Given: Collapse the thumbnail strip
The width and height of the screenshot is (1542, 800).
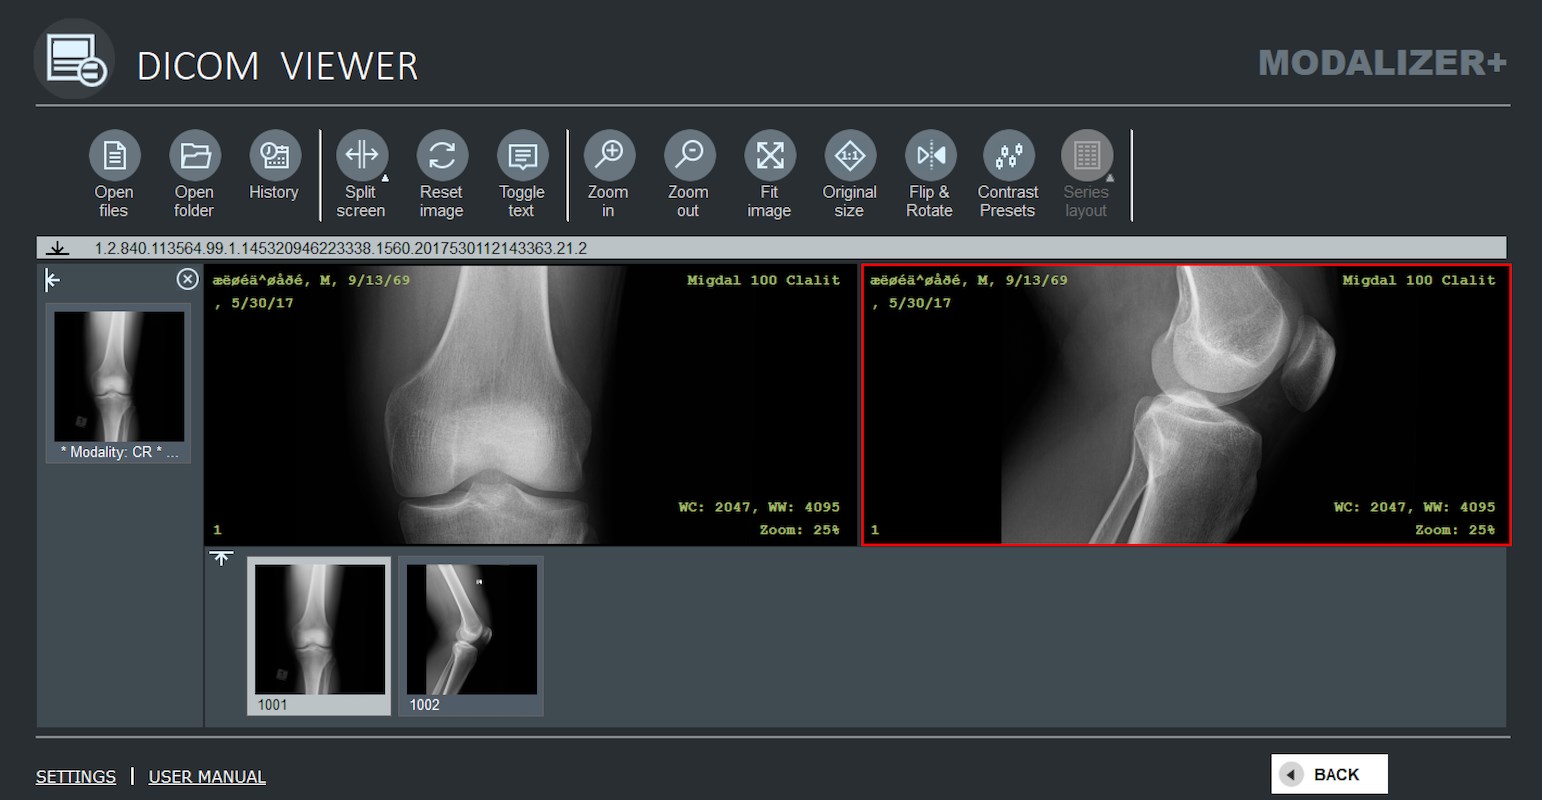Looking at the screenshot, I should (x=221, y=557).
